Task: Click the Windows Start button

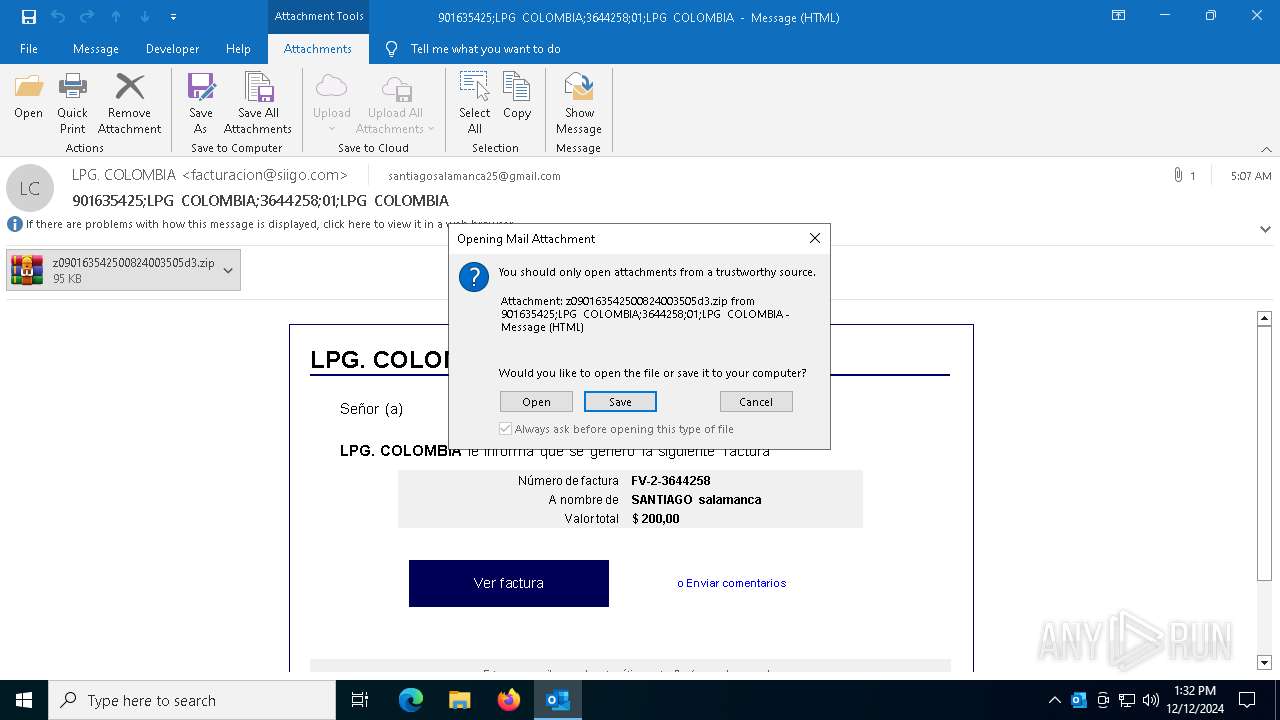Action: (24, 700)
